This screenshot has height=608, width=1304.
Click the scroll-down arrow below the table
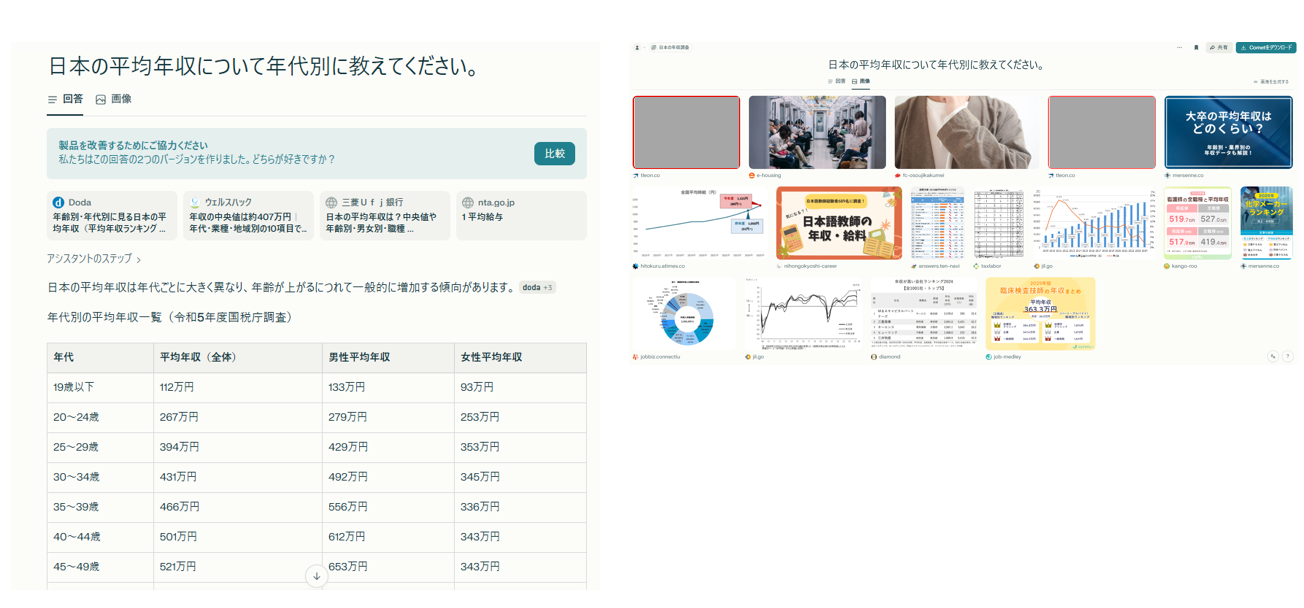click(316, 576)
